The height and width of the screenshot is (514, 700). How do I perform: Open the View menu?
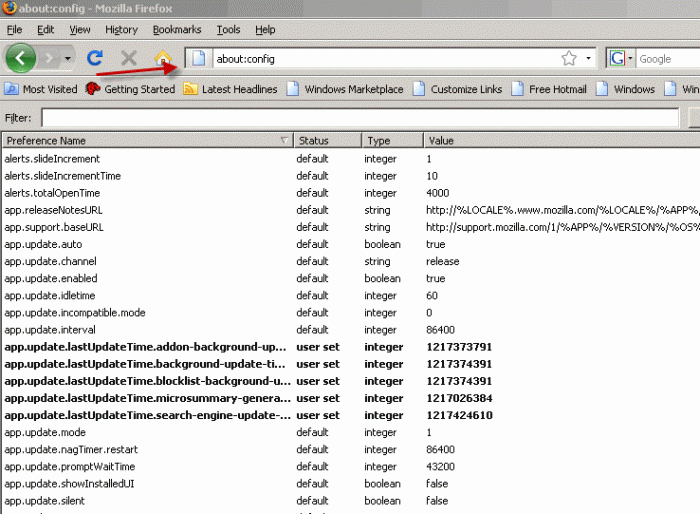click(80, 30)
